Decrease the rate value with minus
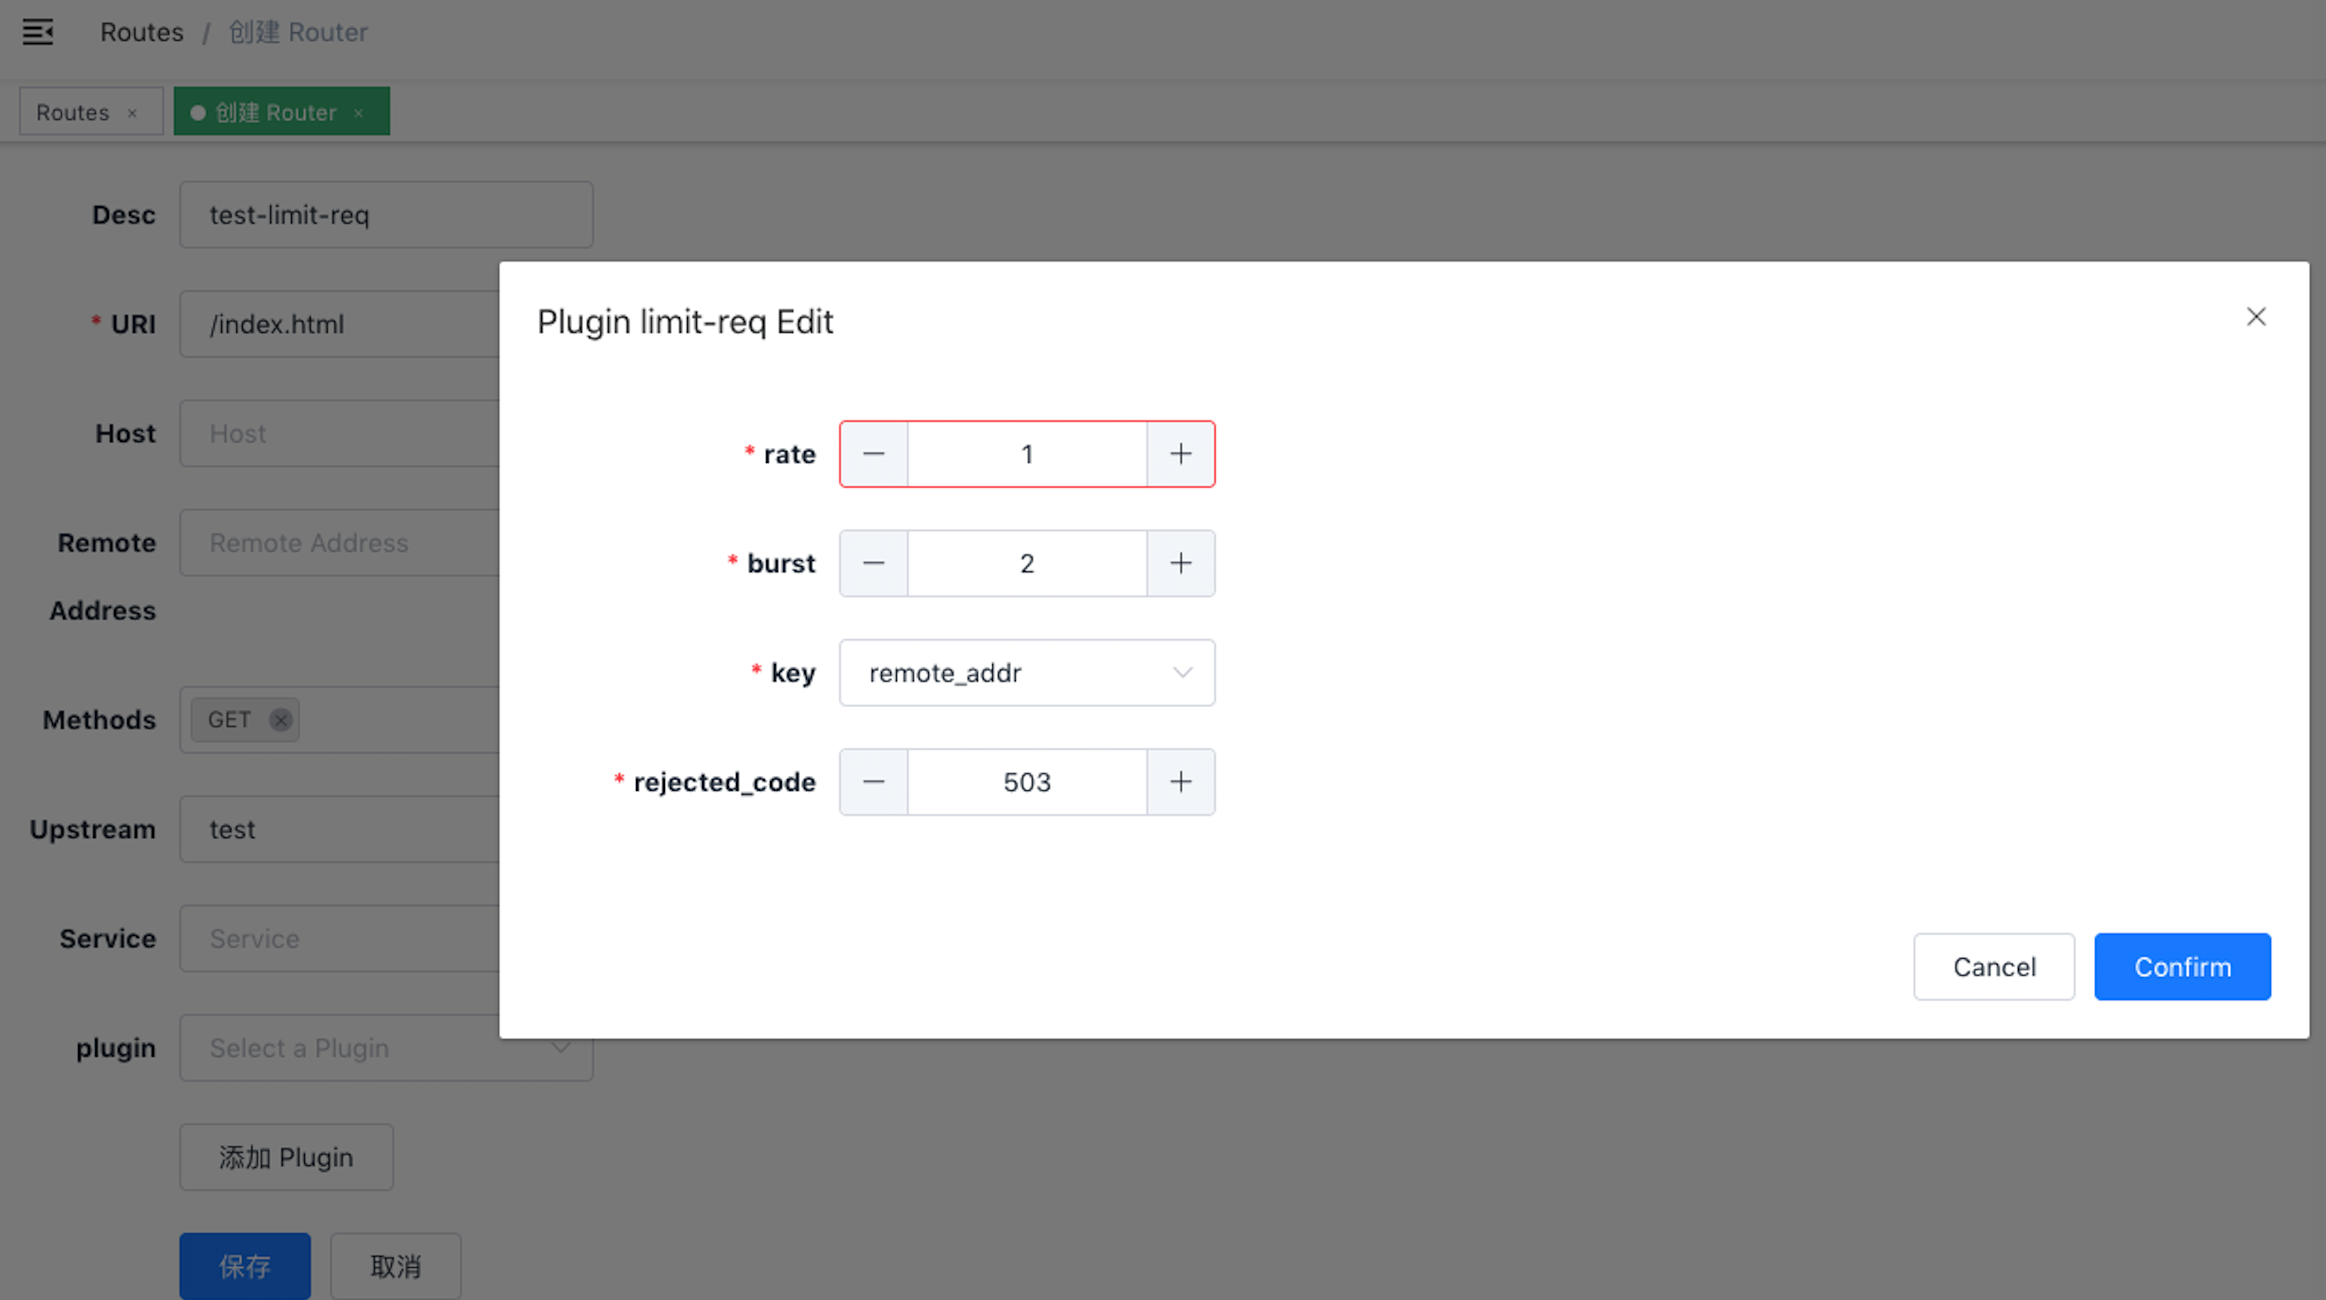Image resolution: width=2326 pixels, height=1300 pixels. point(873,454)
